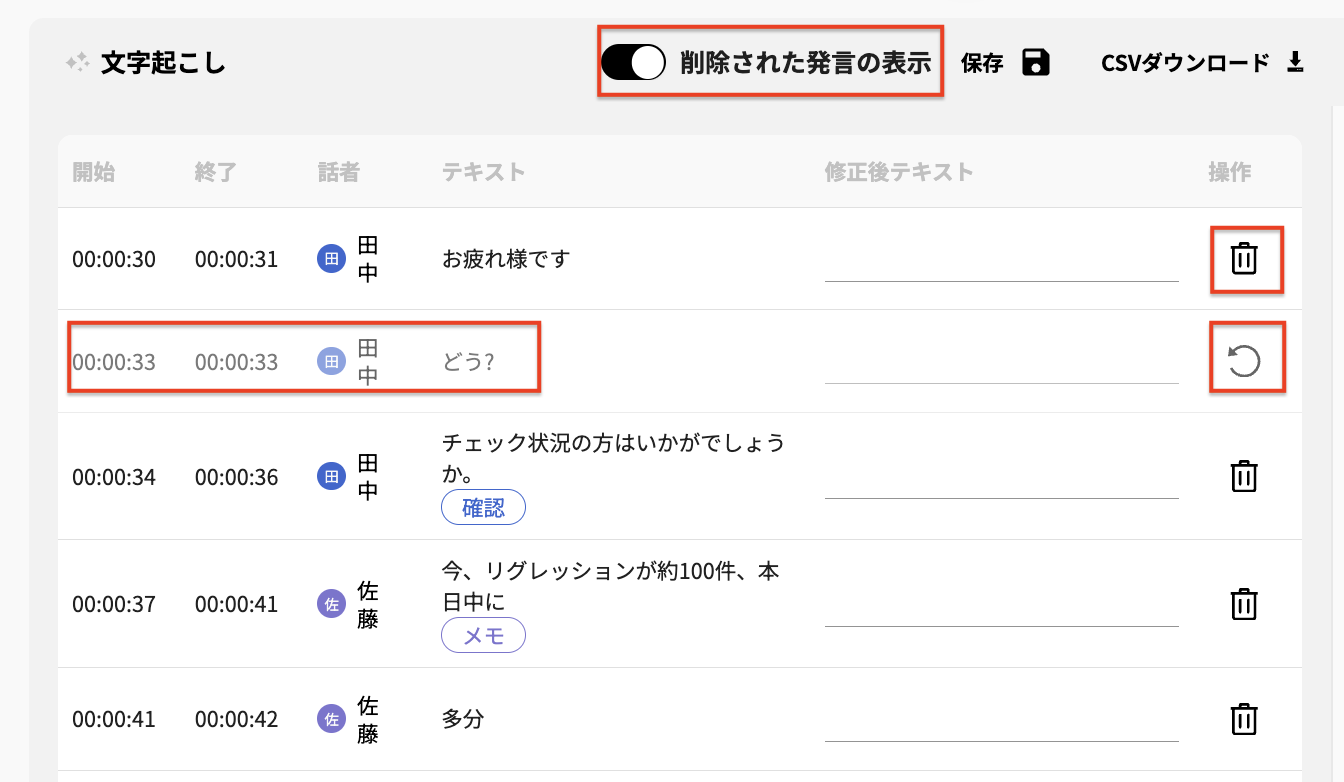This screenshot has width=1344, height=782.
Task: Open the 確認 tag on the check status row
Action: point(484,507)
